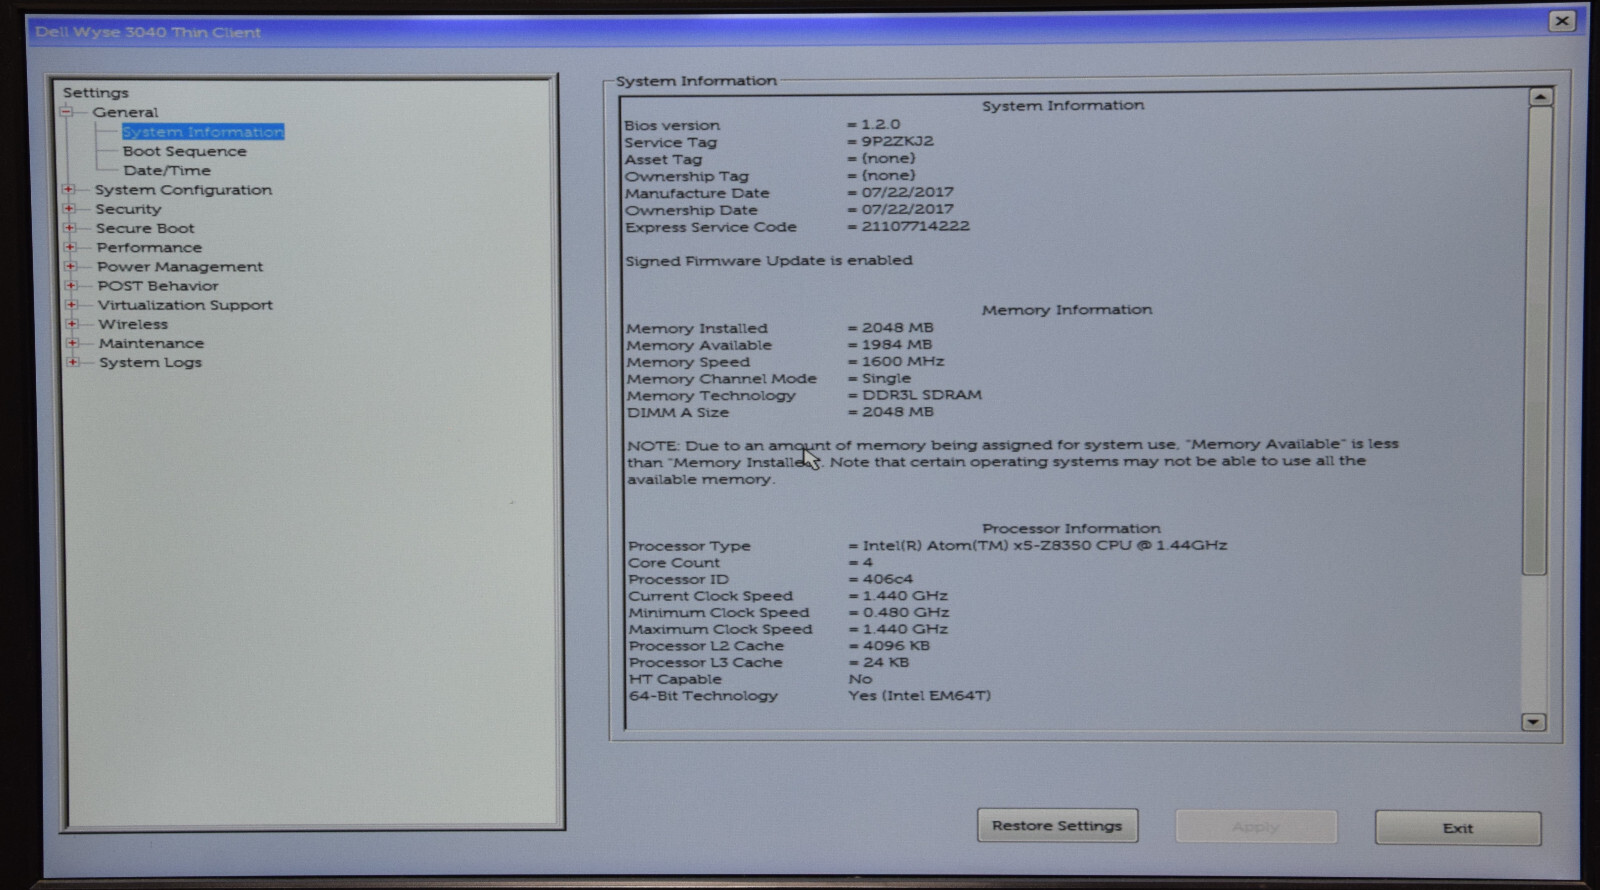Click the vertical scrollbar thumb
Screen dimensions: 1600x890
coord(1536,340)
